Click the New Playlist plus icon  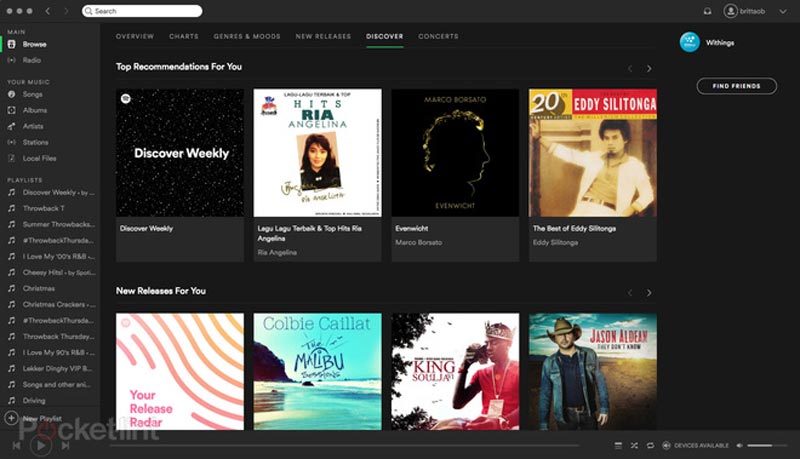pyautogui.click(x=11, y=418)
